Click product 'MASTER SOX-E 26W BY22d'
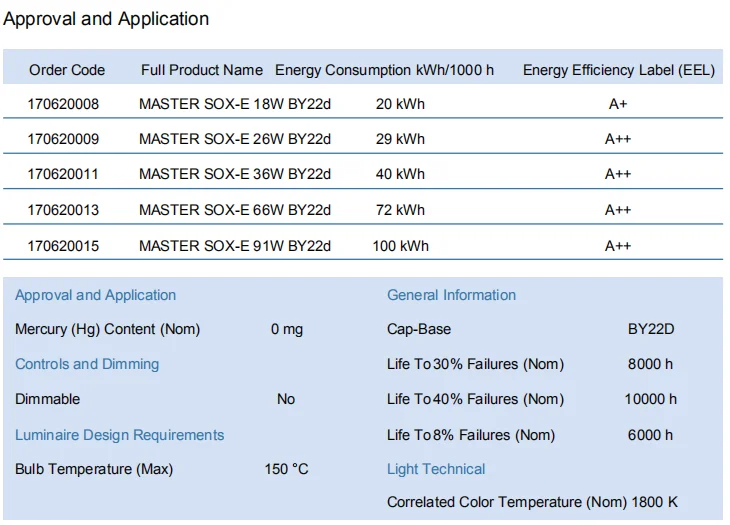 [x=235, y=139]
